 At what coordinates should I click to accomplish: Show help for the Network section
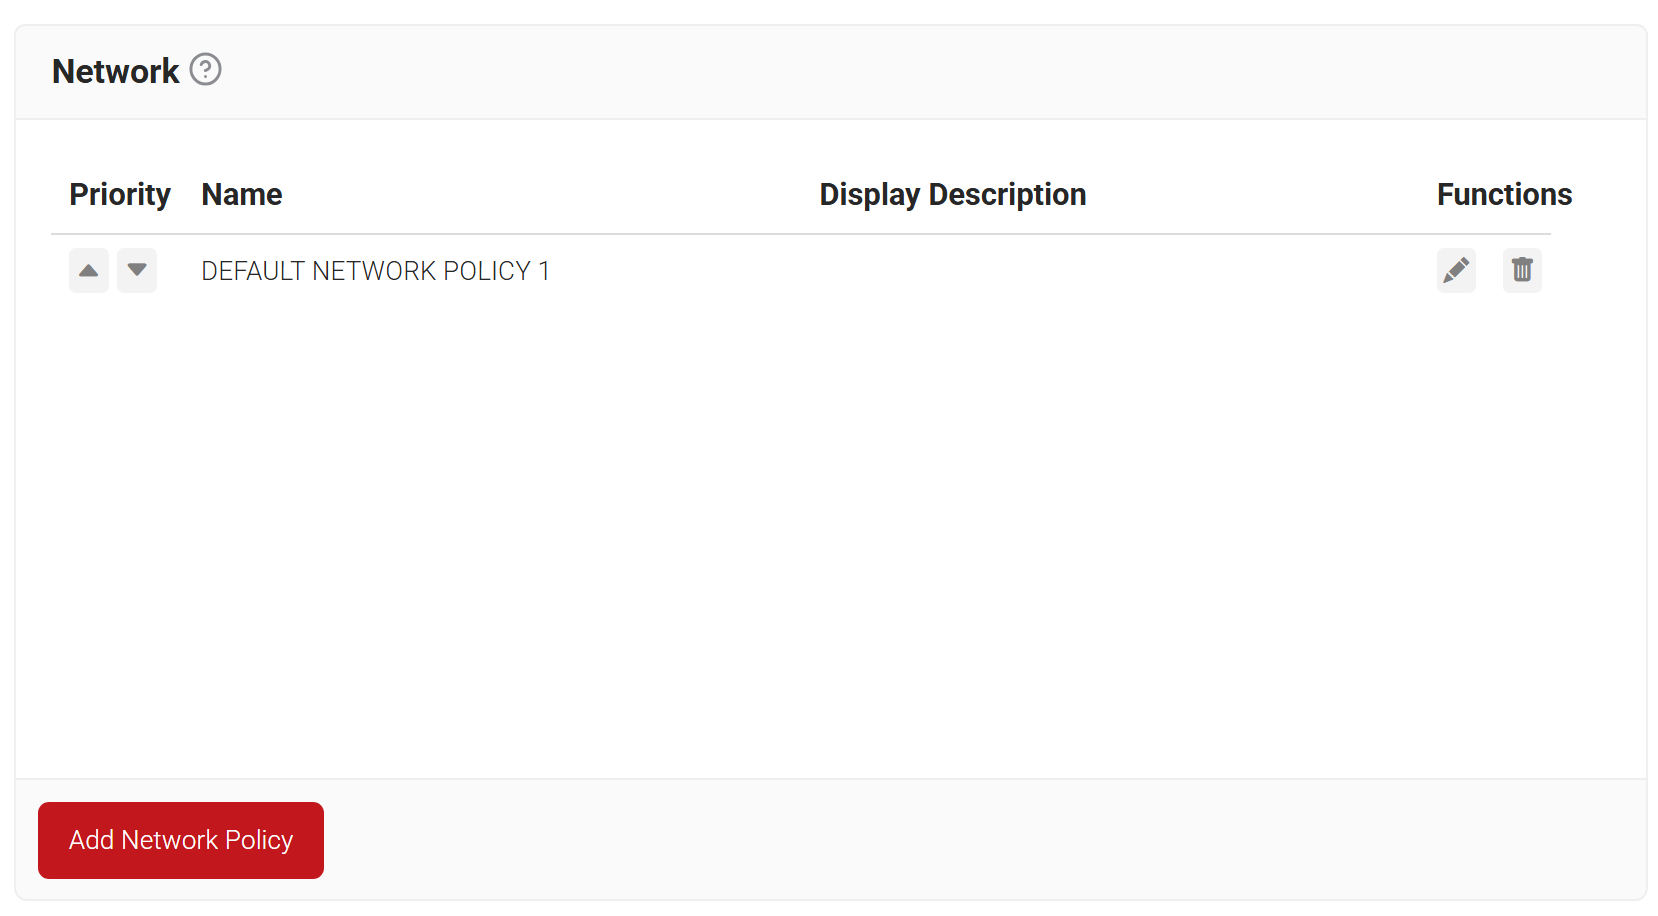click(x=205, y=70)
